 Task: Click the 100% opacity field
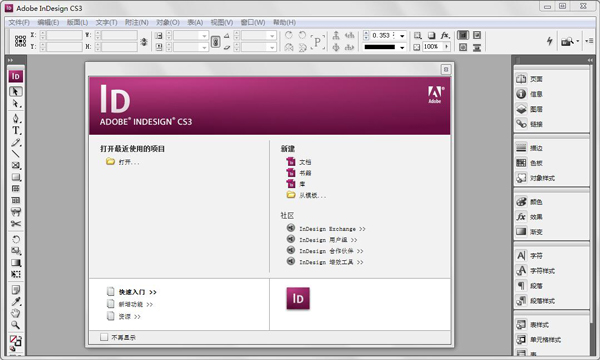433,47
